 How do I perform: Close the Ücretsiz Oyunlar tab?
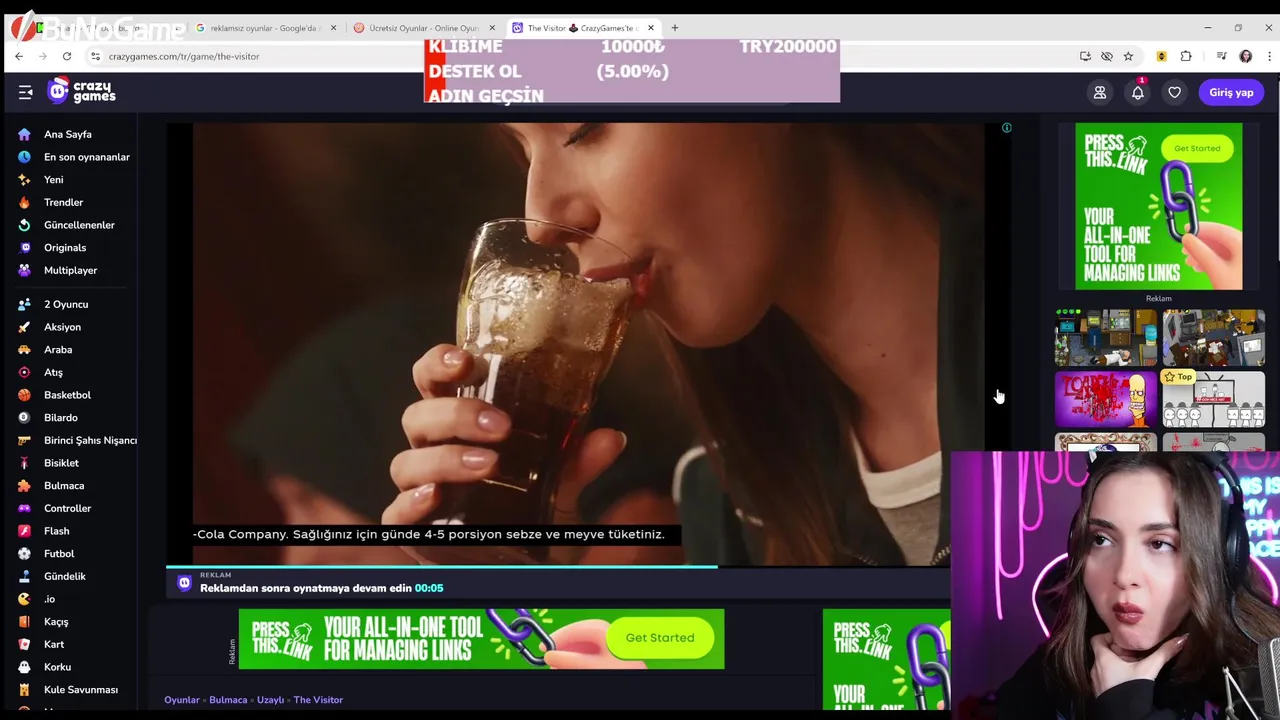pyautogui.click(x=491, y=28)
